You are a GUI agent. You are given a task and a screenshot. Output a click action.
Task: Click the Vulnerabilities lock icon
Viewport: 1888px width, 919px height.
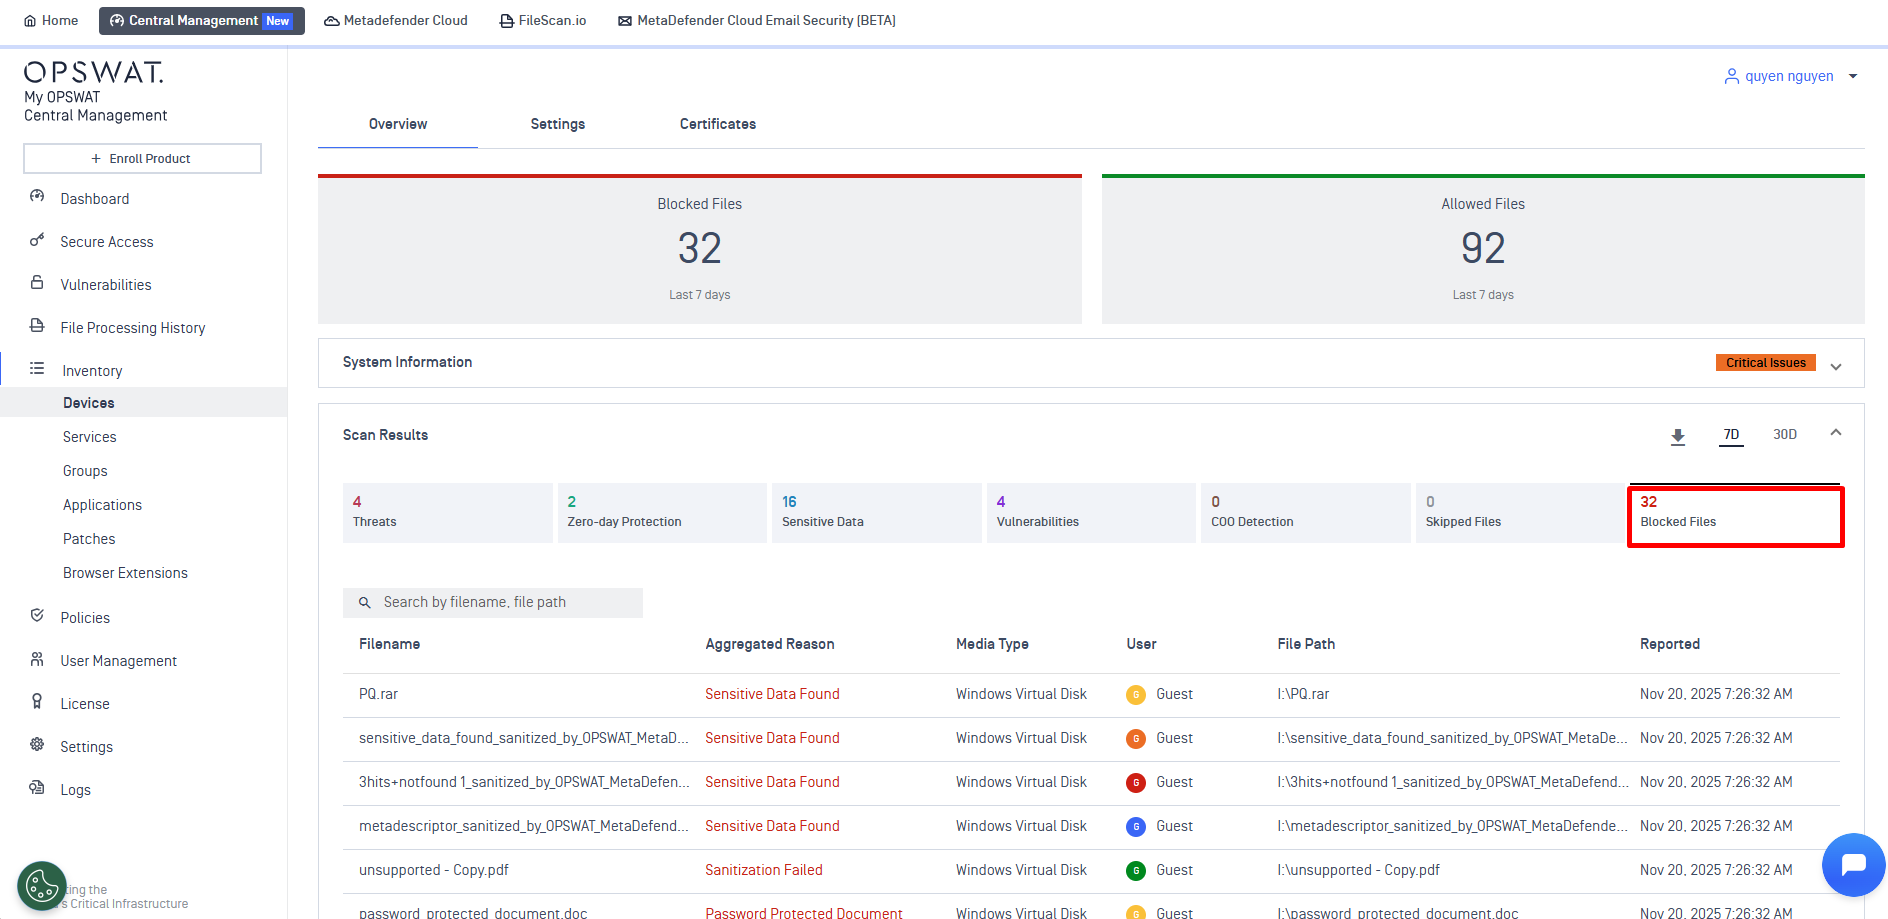37,283
